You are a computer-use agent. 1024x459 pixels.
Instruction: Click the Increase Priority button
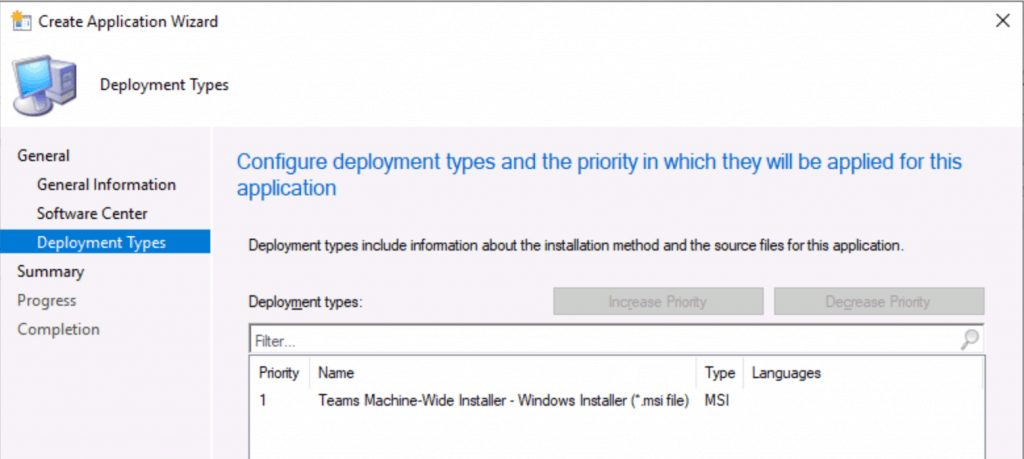pyautogui.click(x=658, y=302)
